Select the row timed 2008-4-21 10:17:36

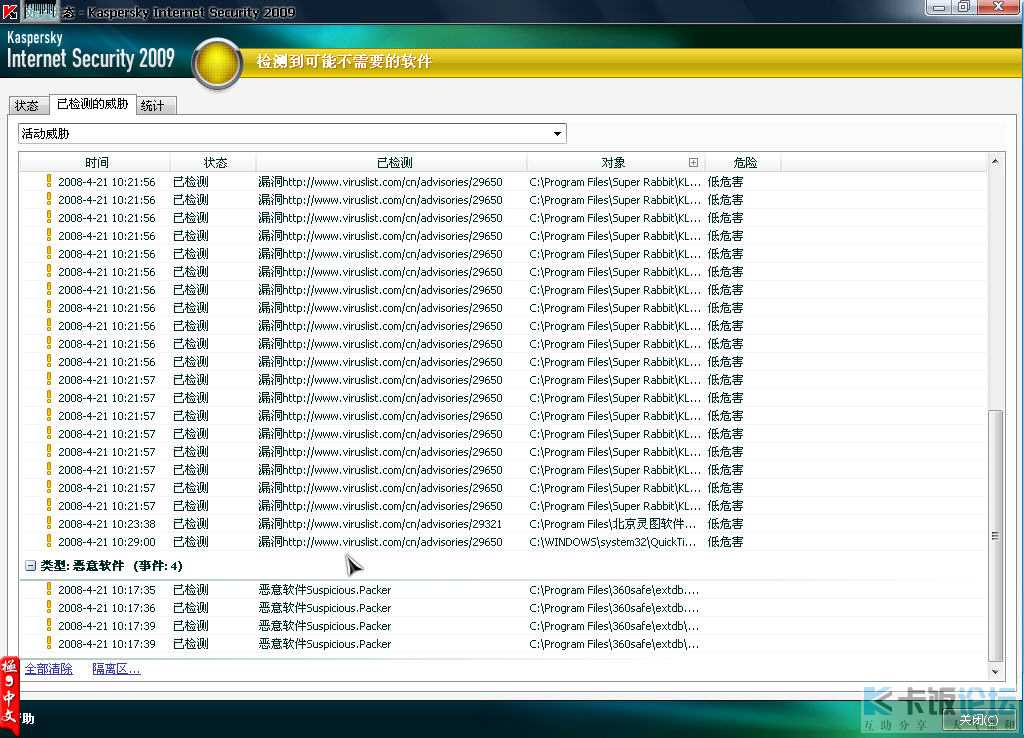coord(502,608)
